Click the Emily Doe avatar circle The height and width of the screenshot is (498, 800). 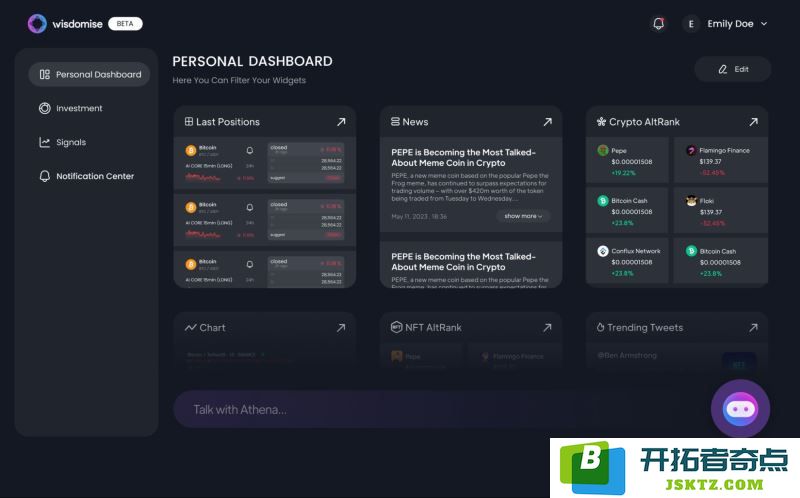(x=691, y=24)
